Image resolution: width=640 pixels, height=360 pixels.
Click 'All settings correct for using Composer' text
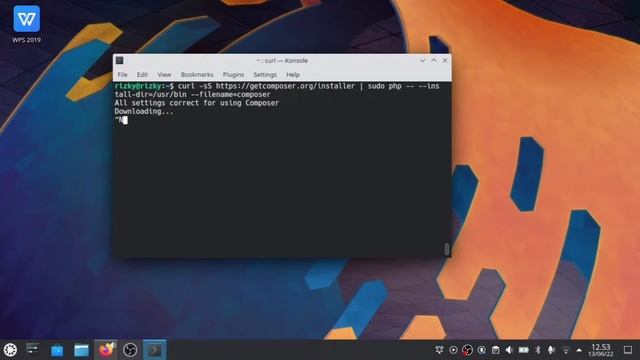197,103
